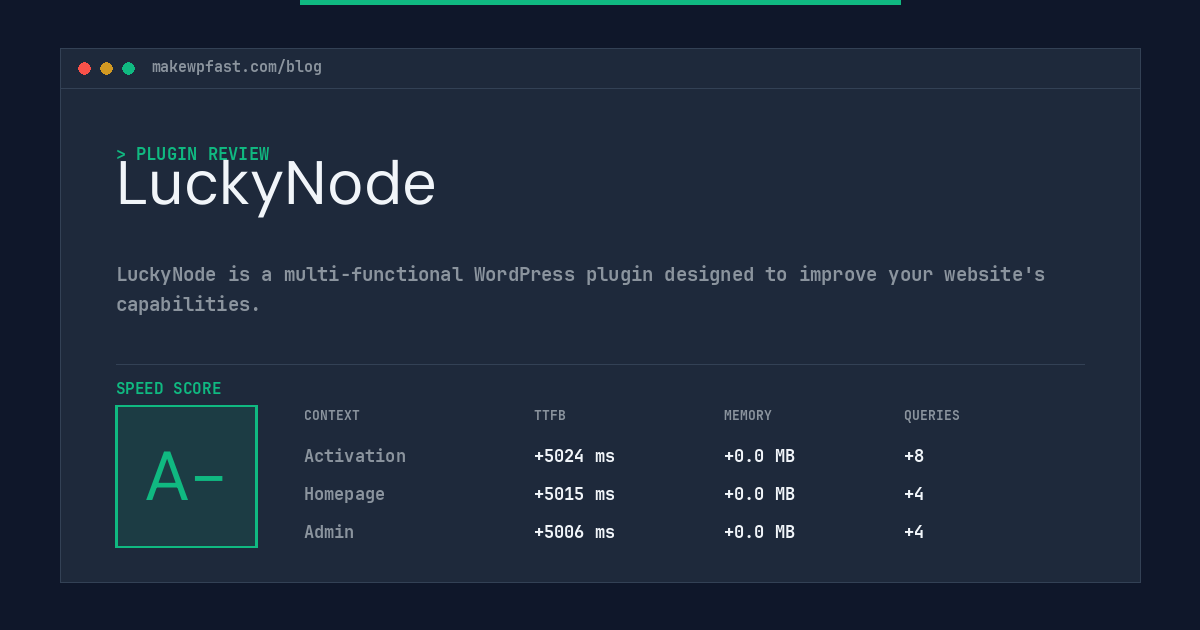This screenshot has width=1200, height=630.
Task: Click the green maximize dot
Action: pyautogui.click(x=128, y=68)
